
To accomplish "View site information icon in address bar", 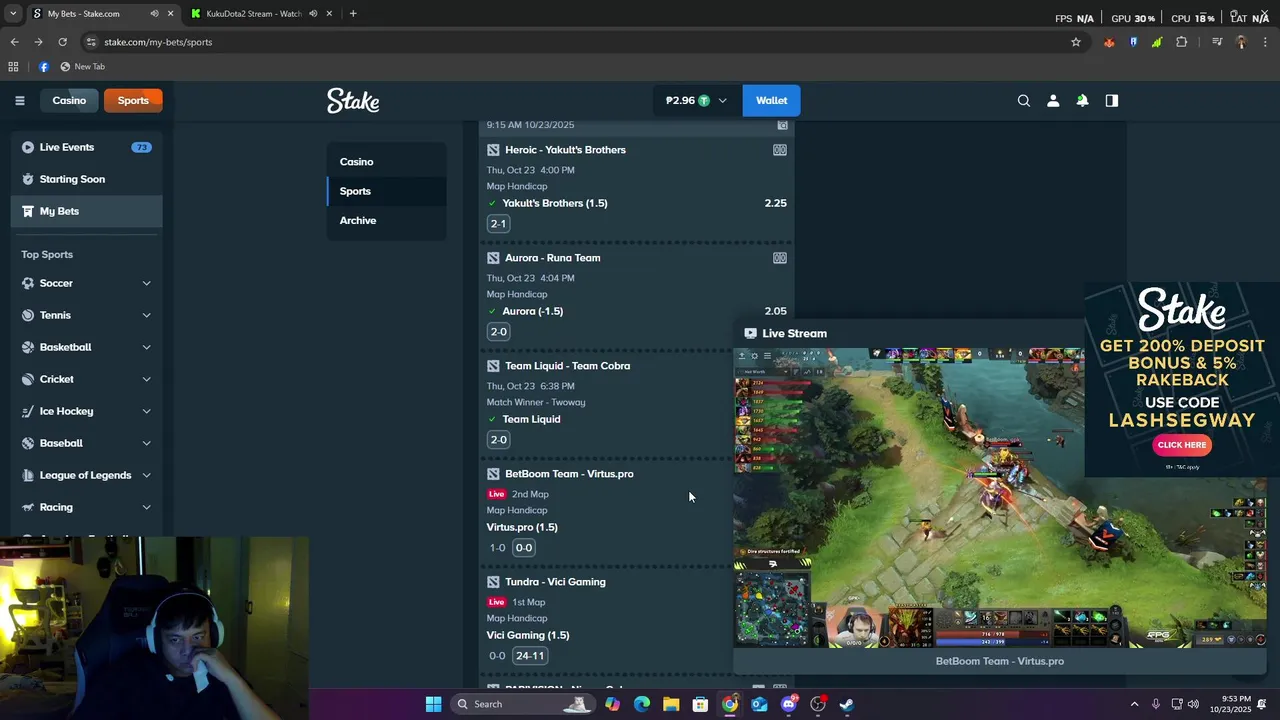I will pyautogui.click(x=91, y=42).
